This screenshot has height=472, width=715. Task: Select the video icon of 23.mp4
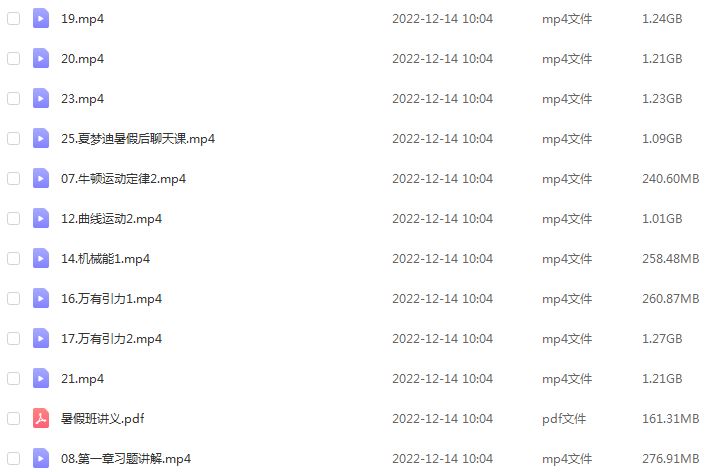tap(41, 99)
